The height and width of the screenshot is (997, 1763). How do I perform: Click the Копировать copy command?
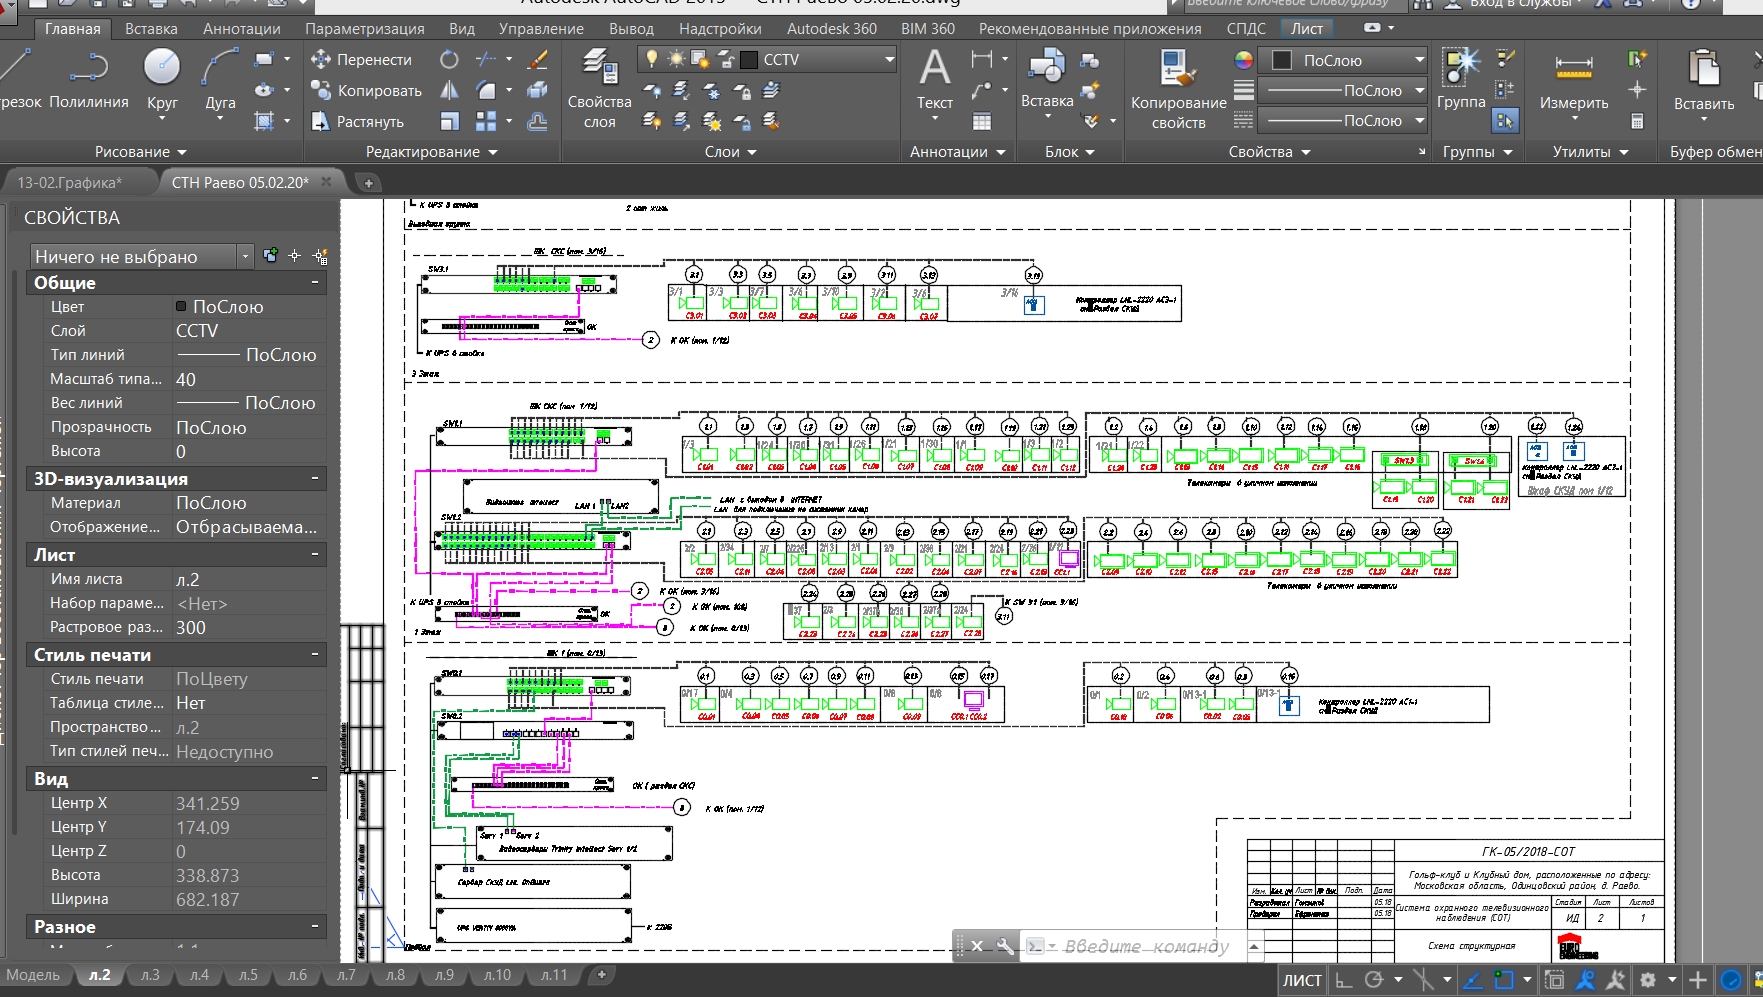(x=366, y=90)
